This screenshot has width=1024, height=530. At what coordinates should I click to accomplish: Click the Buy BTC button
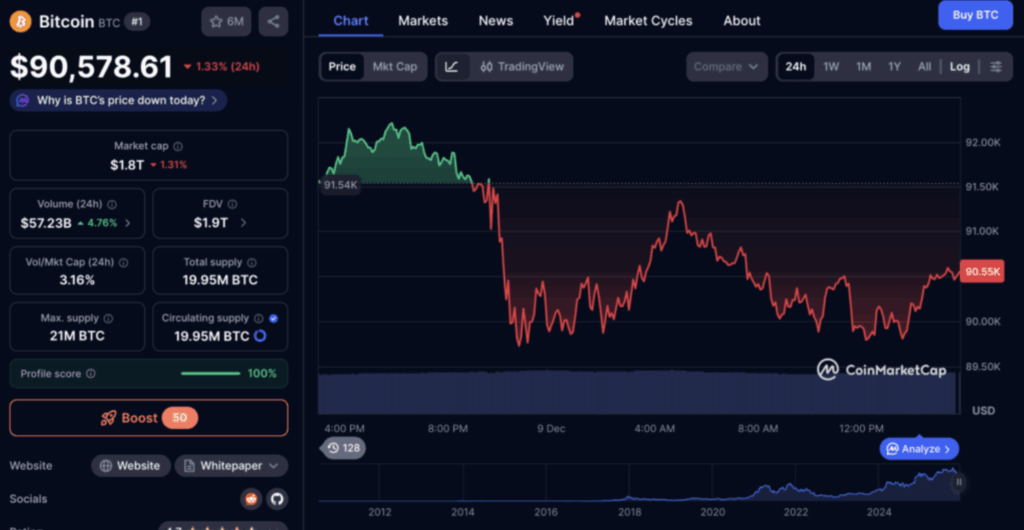coord(975,15)
